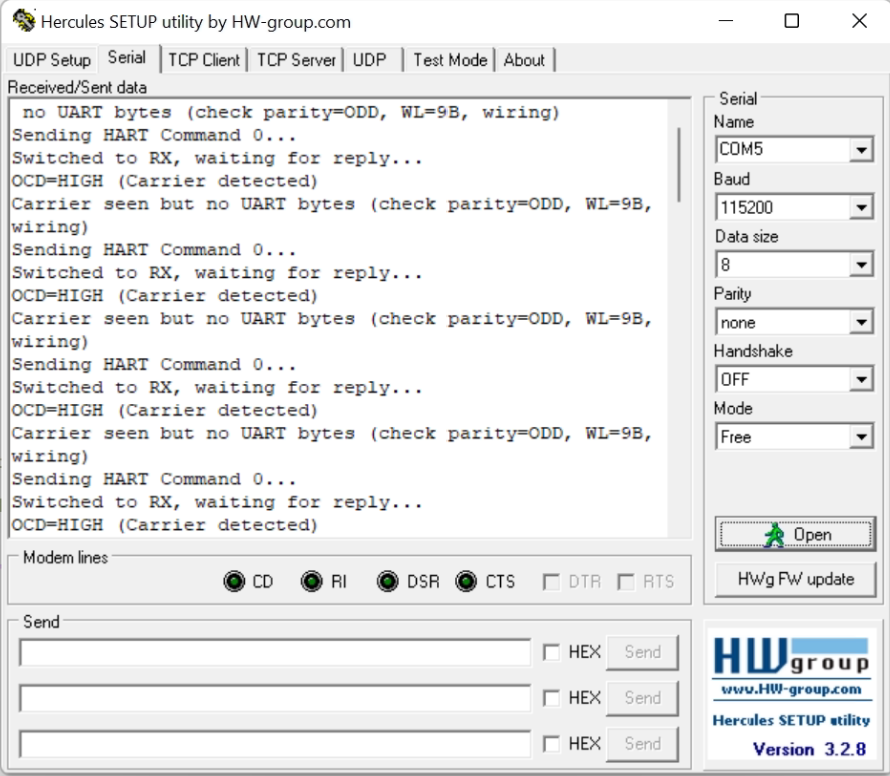Focus the first send input field
Screen dimensions: 890x776
275,652
